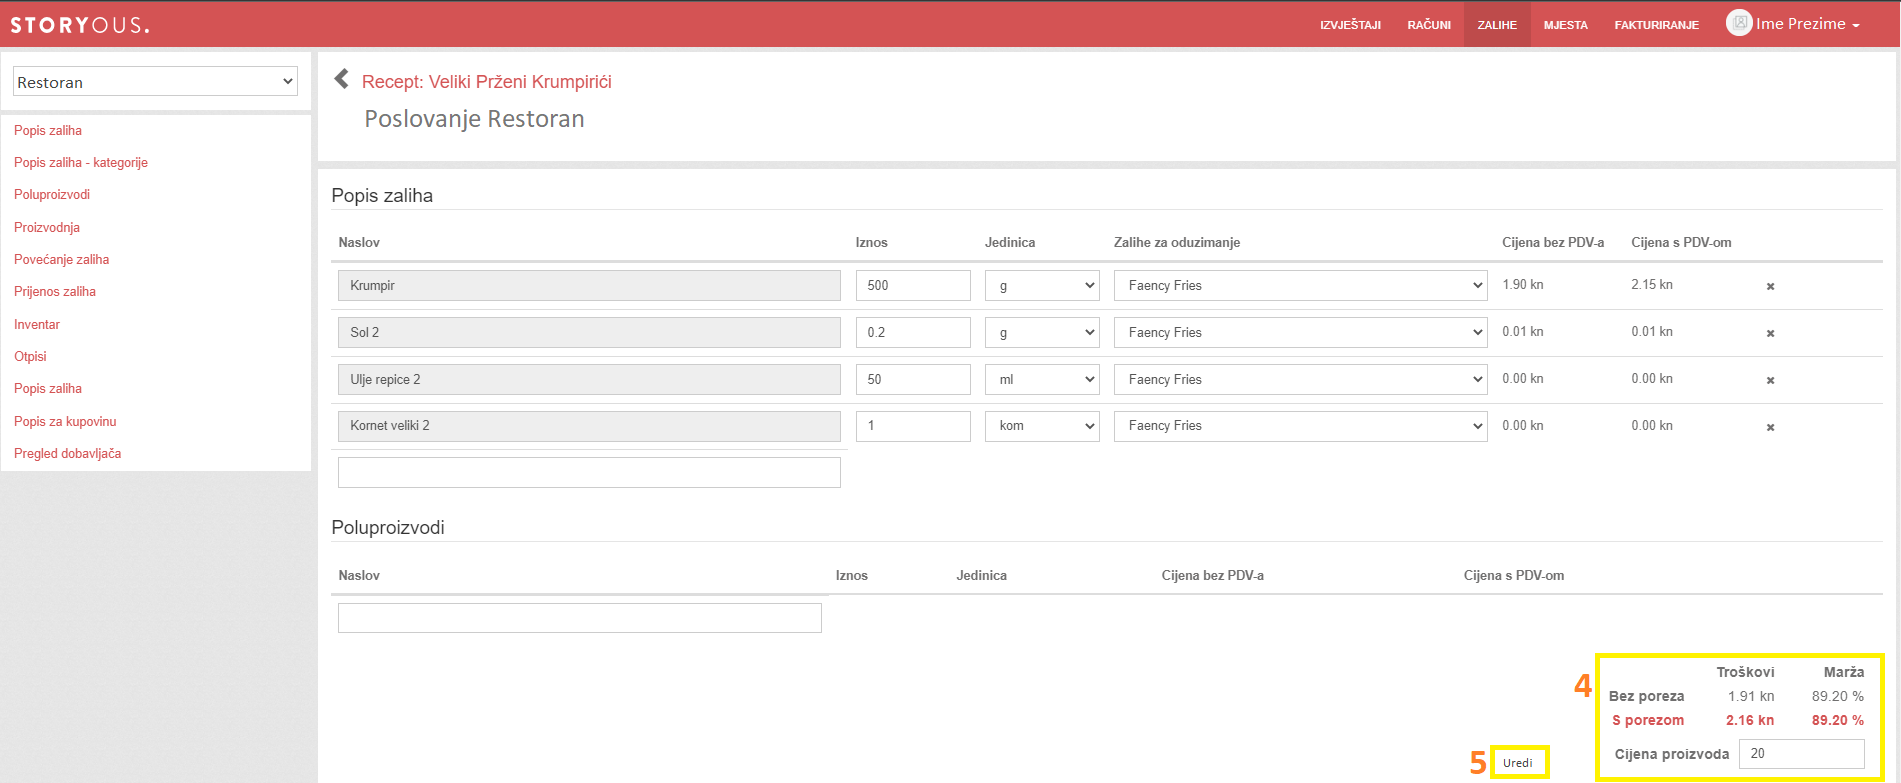
Task: Open the RAČUNI menu
Action: pos(1429,25)
